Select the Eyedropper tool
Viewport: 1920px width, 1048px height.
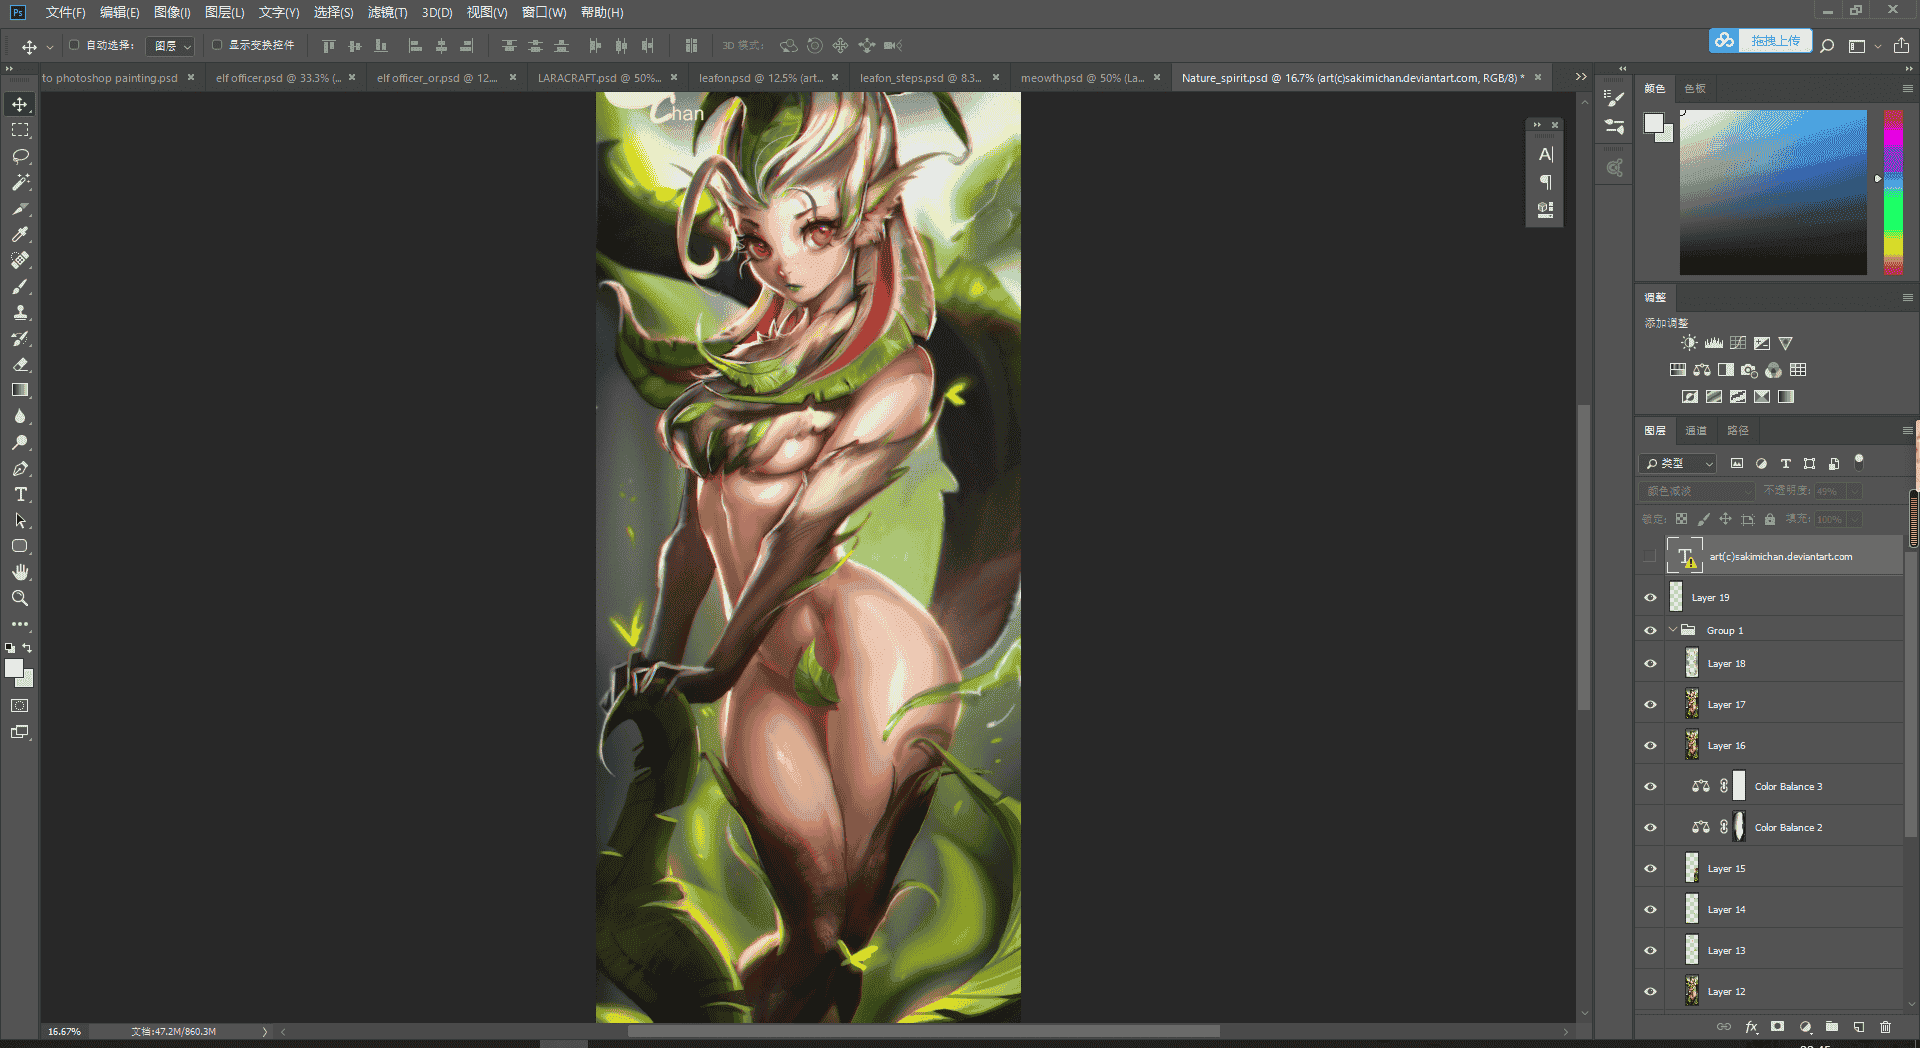(20, 234)
